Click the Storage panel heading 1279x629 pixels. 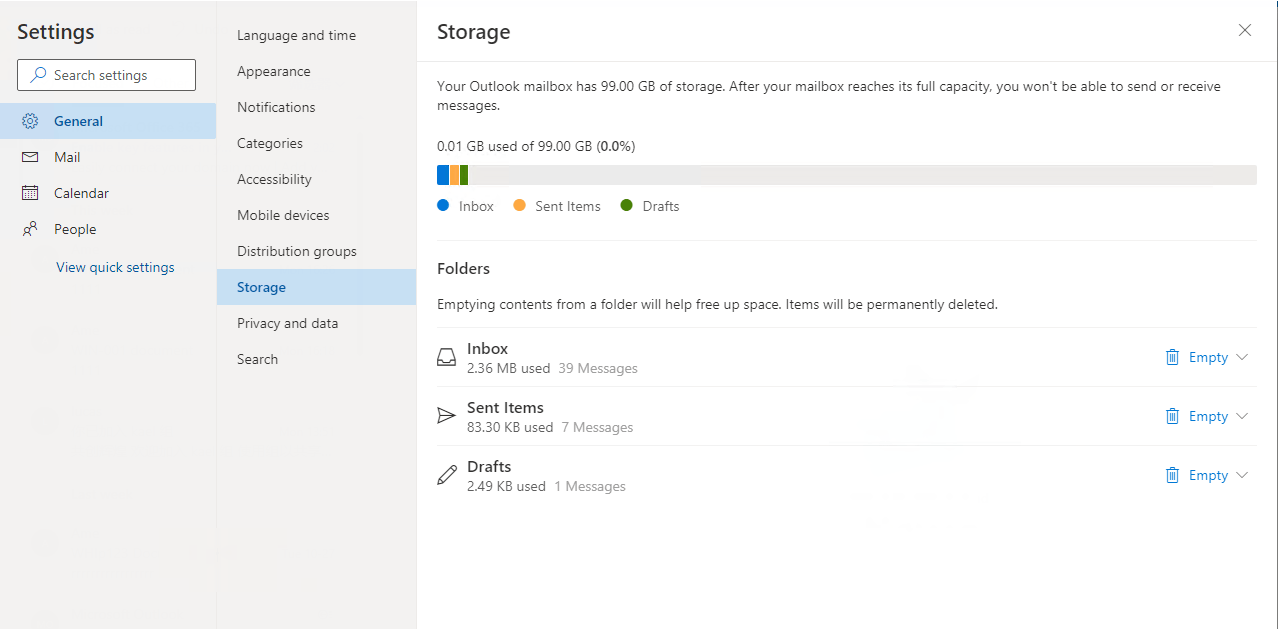click(x=474, y=32)
